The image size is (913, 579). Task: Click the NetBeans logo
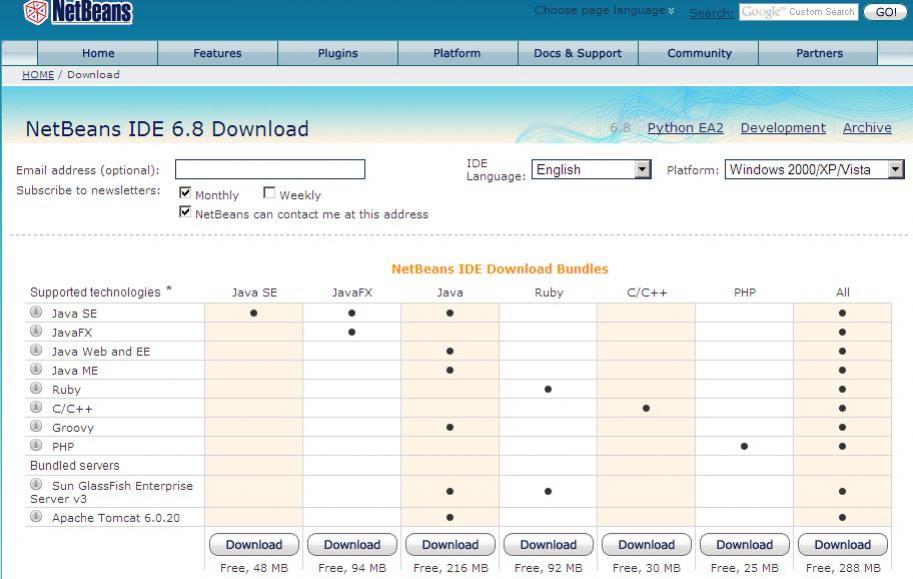click(78, 12)
